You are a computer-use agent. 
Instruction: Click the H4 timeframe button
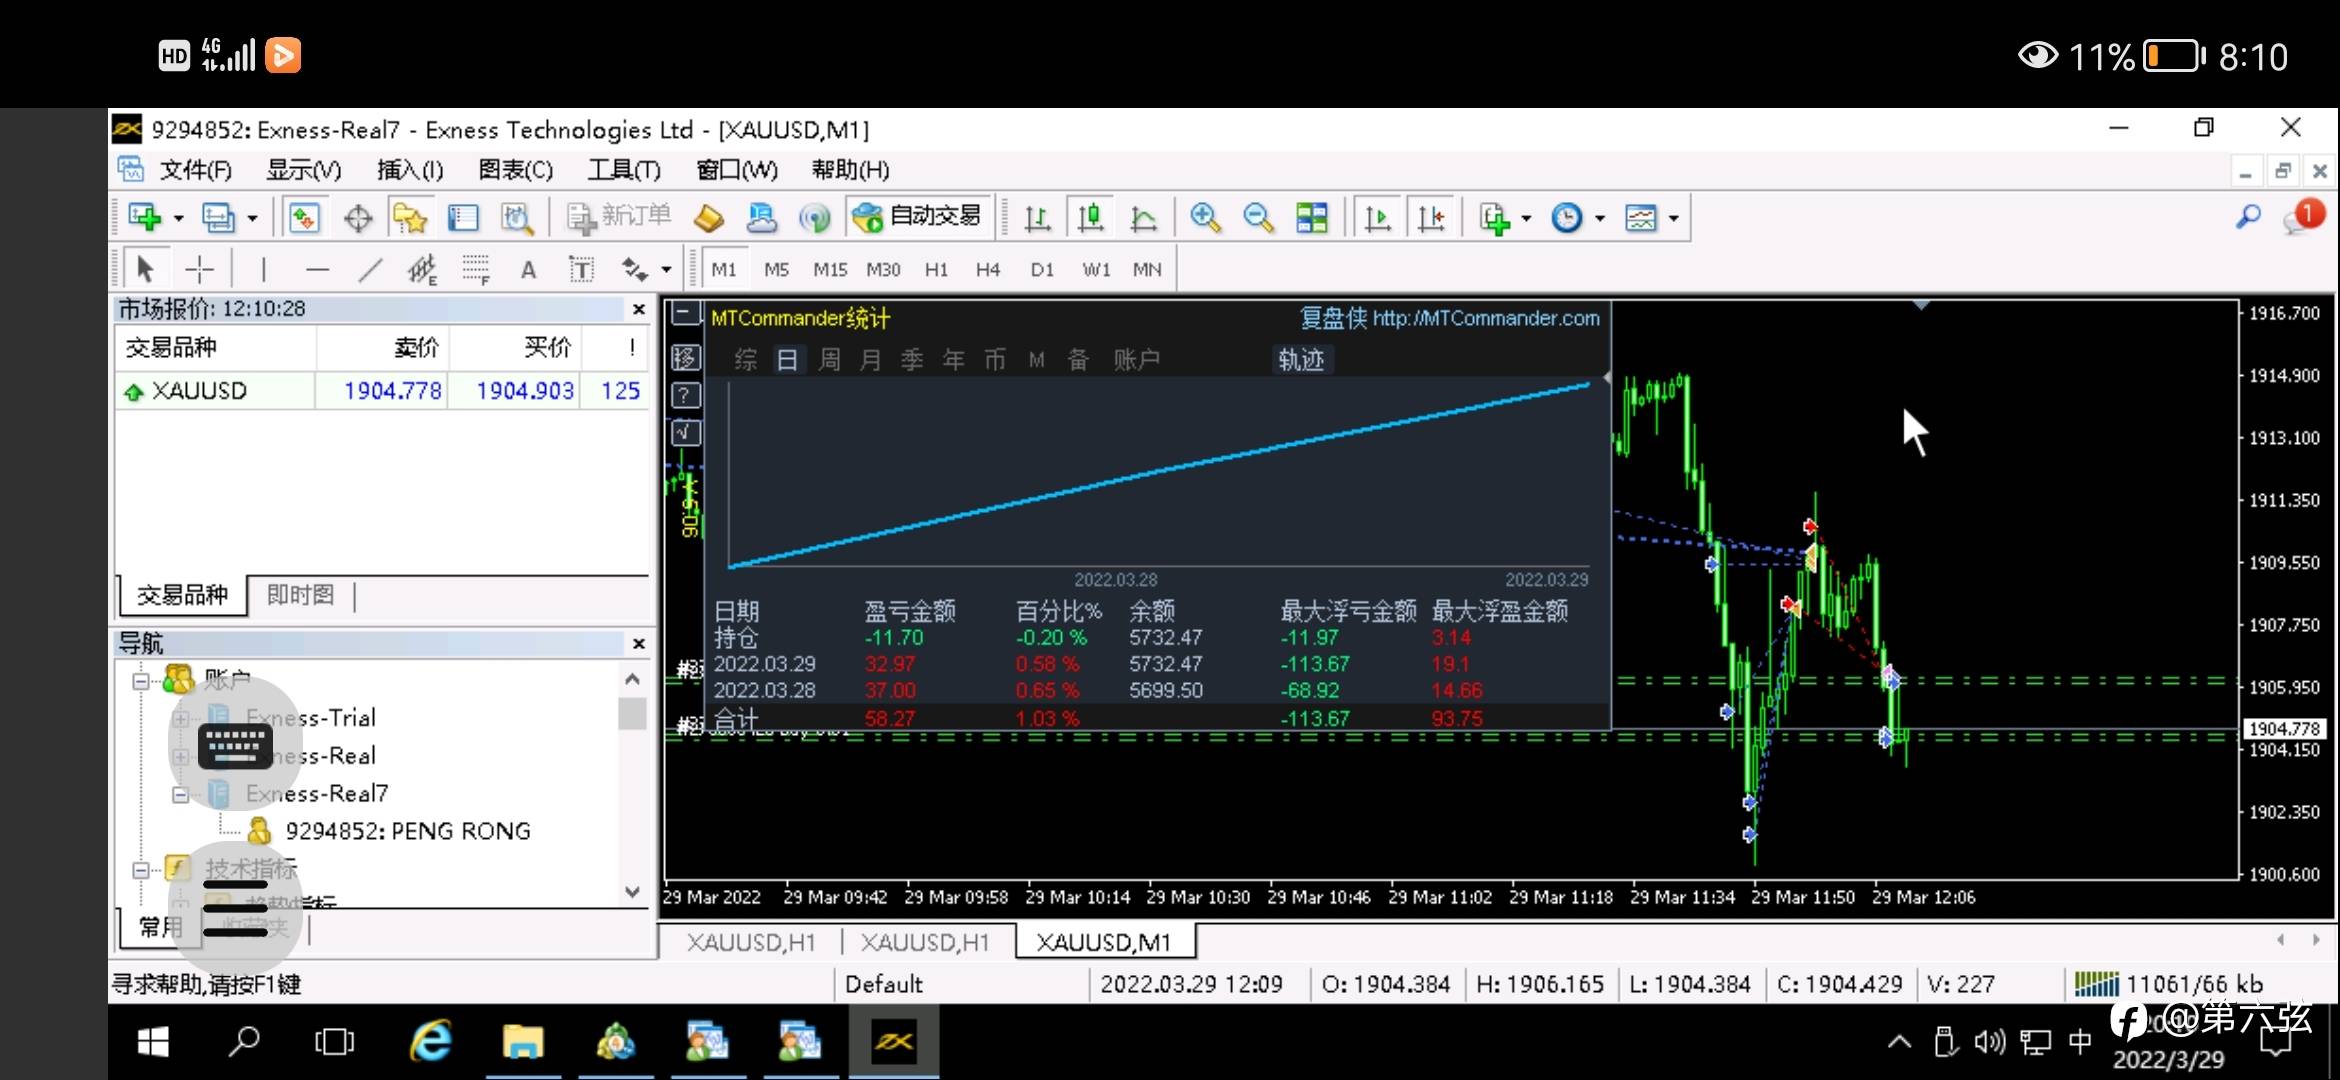(988, 270)
